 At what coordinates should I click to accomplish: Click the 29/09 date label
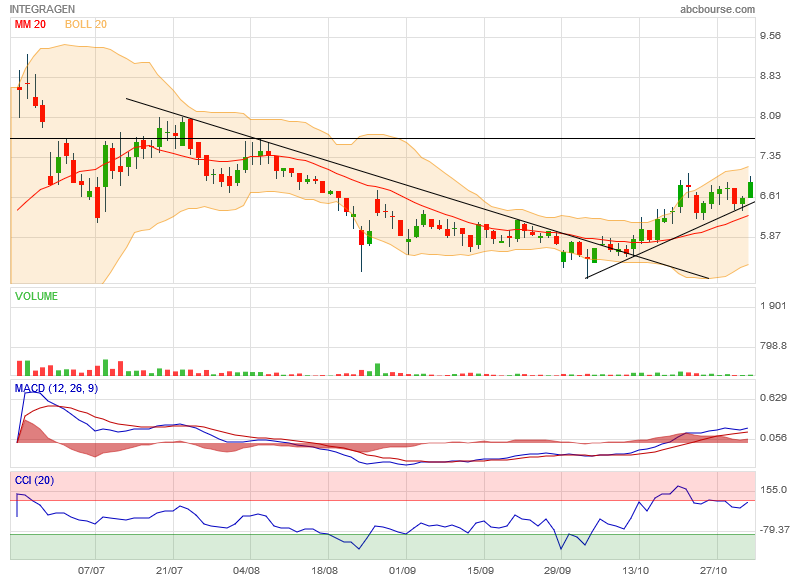click(558, 570)
